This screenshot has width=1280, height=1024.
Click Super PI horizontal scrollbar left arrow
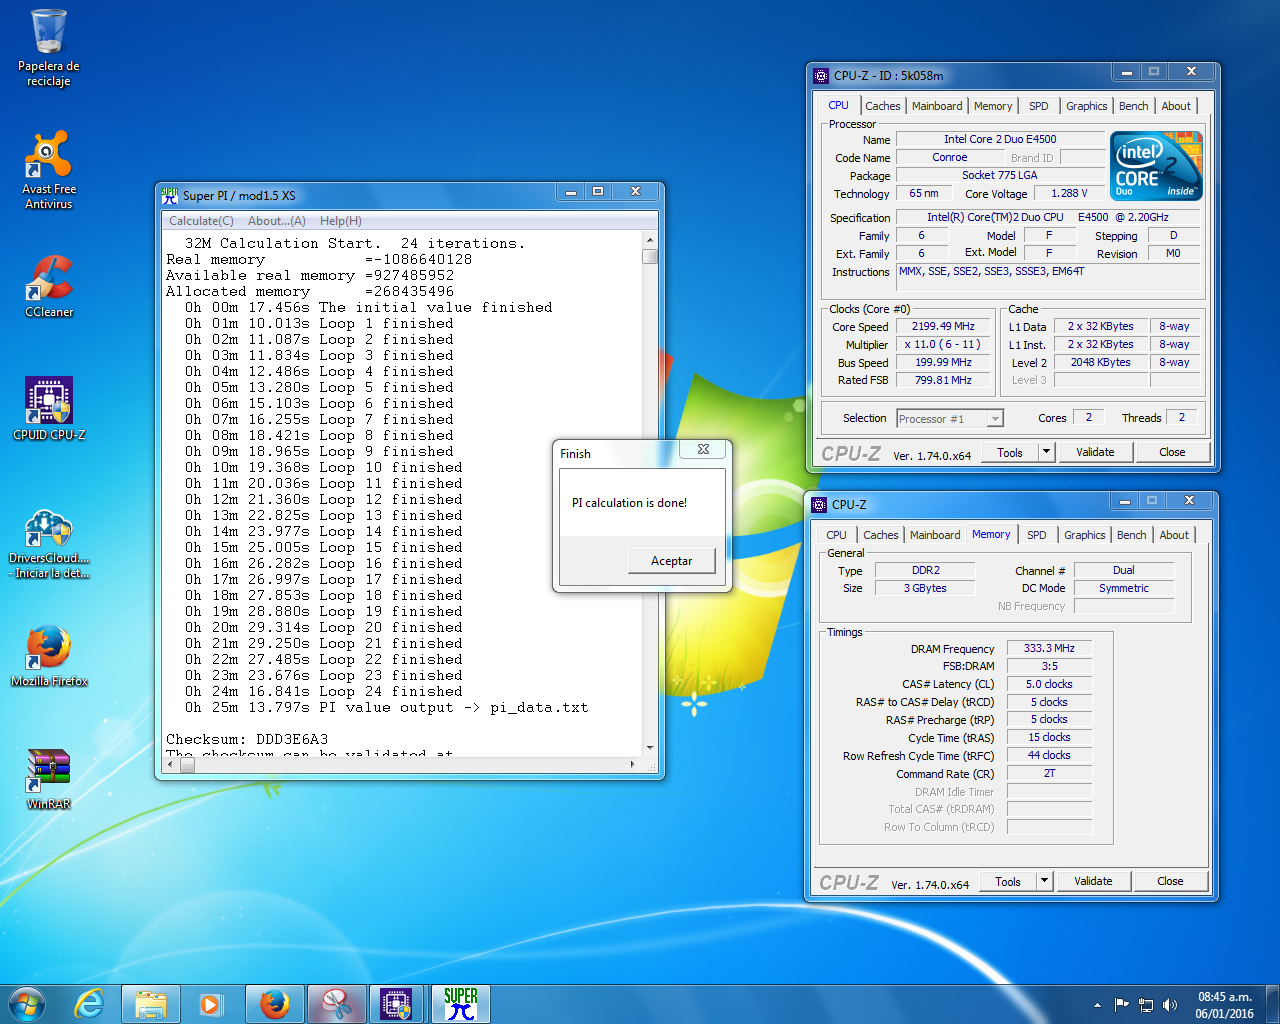click(x=169, y=764)
